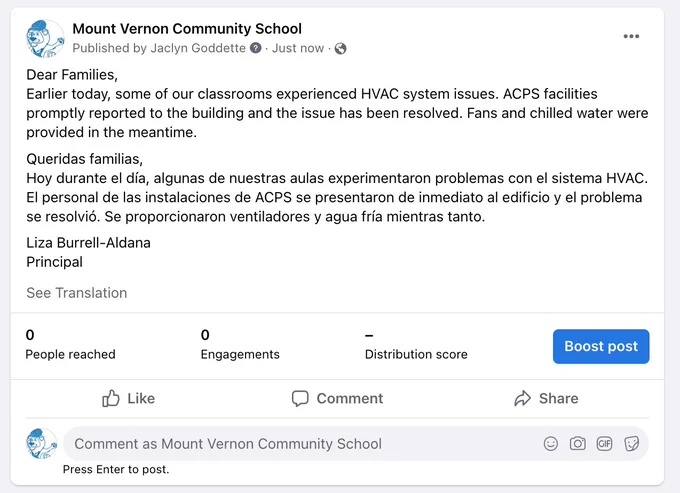The height and width of the screenshot is (493, 680).
Task: Click the See Translation link
Action: tap(77, 293)
